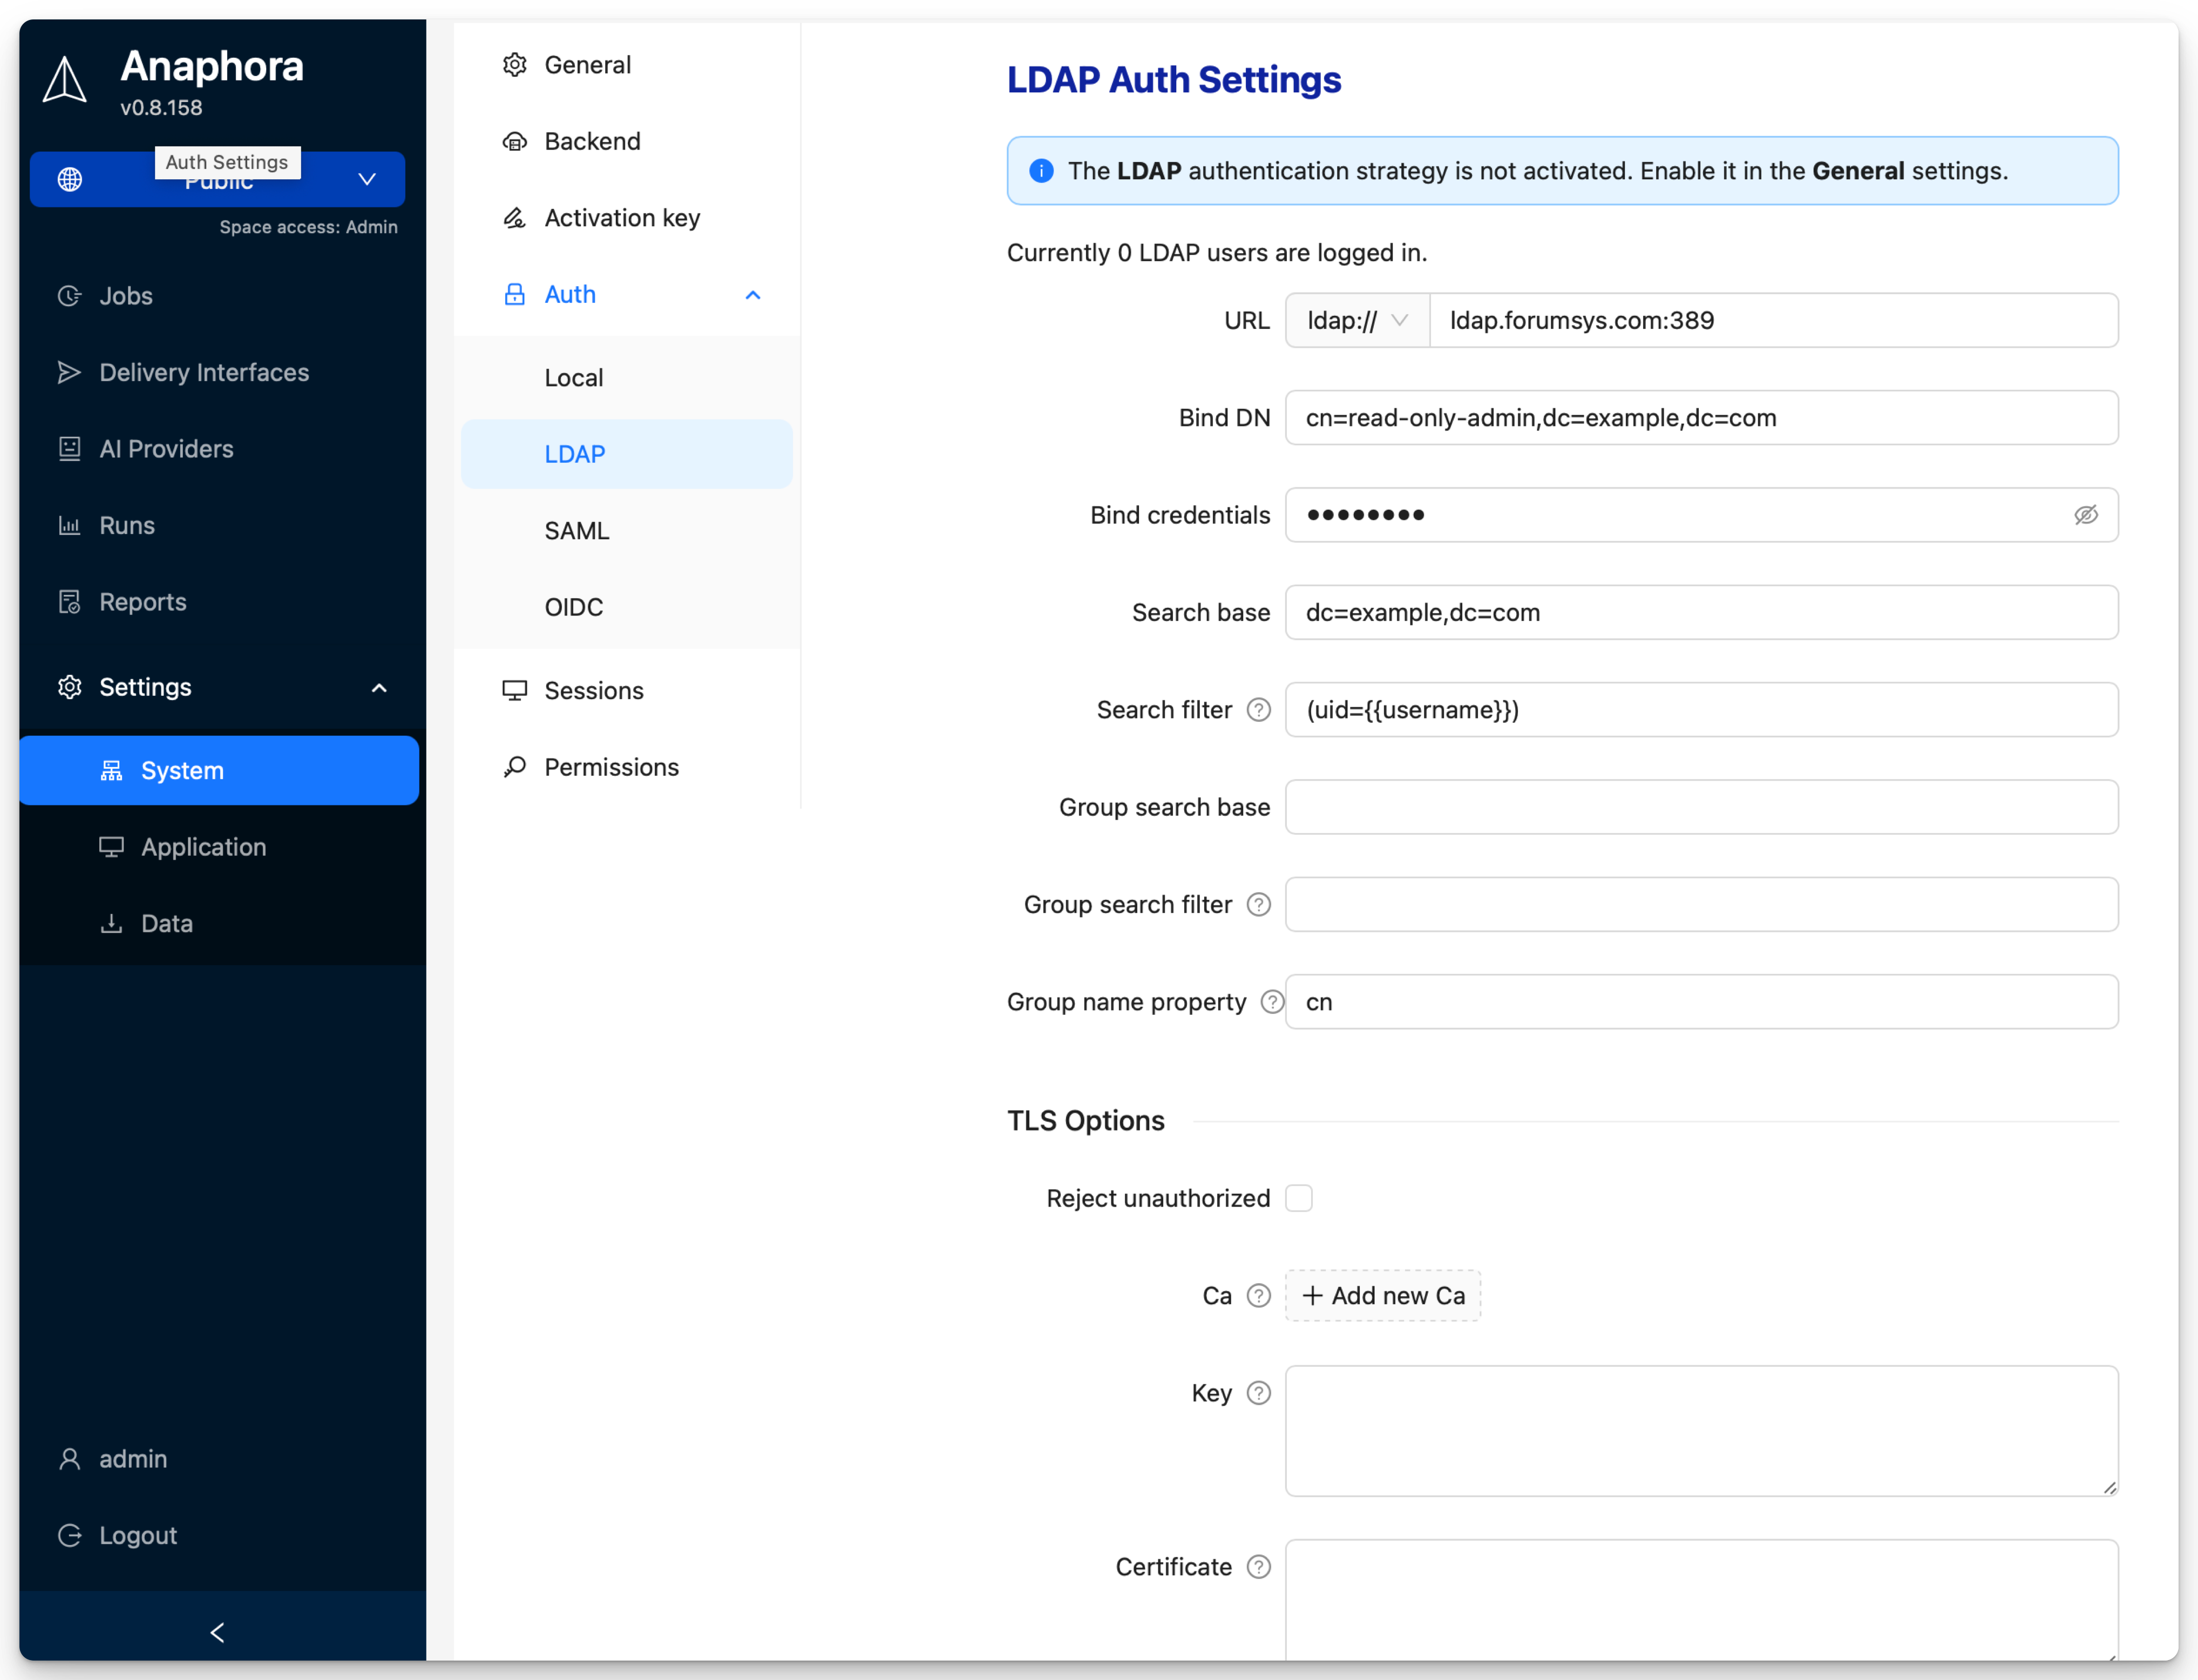Open the Reports section

pyautogui.click(x=142, y=601)
